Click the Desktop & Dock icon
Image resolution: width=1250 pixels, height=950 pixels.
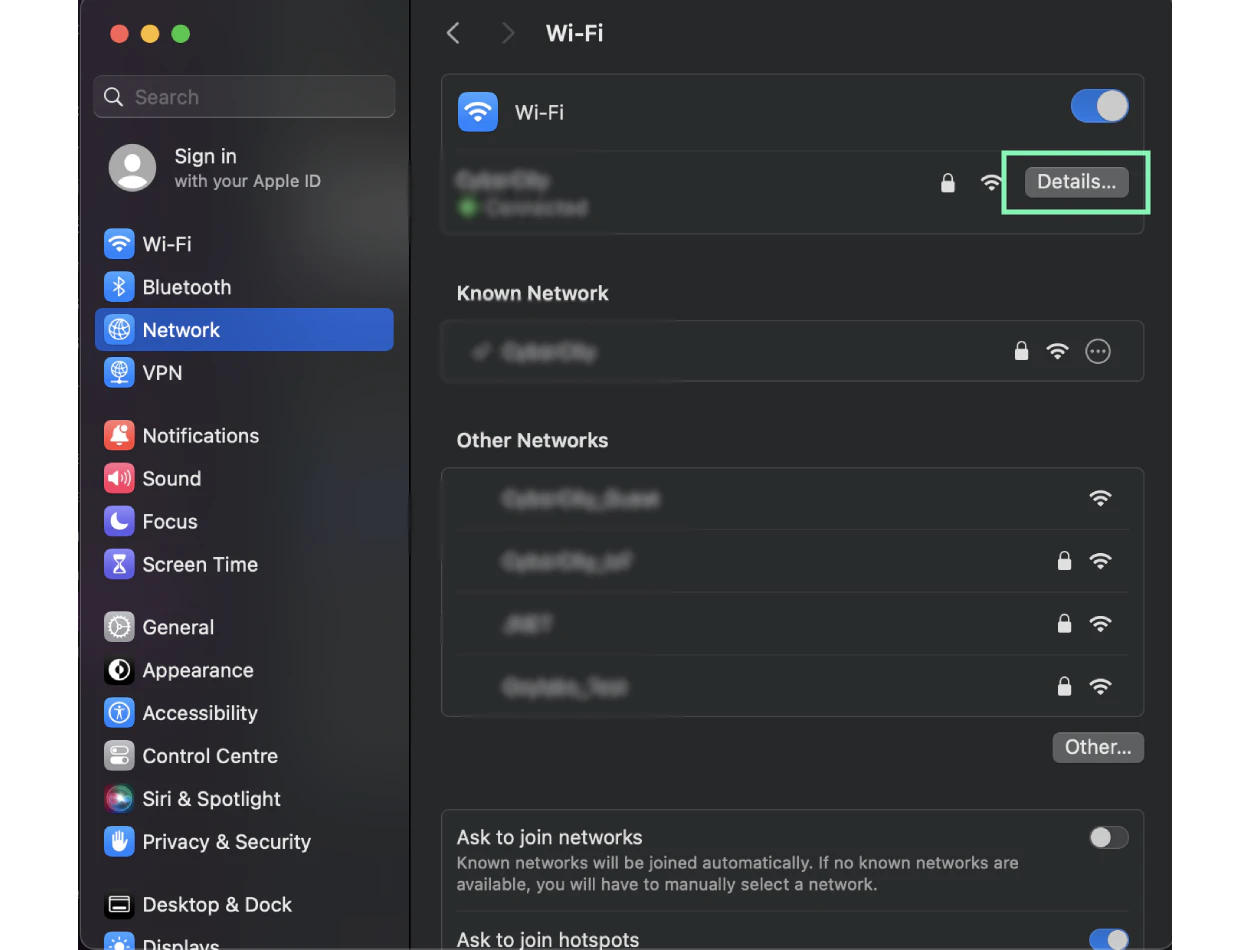119,905
